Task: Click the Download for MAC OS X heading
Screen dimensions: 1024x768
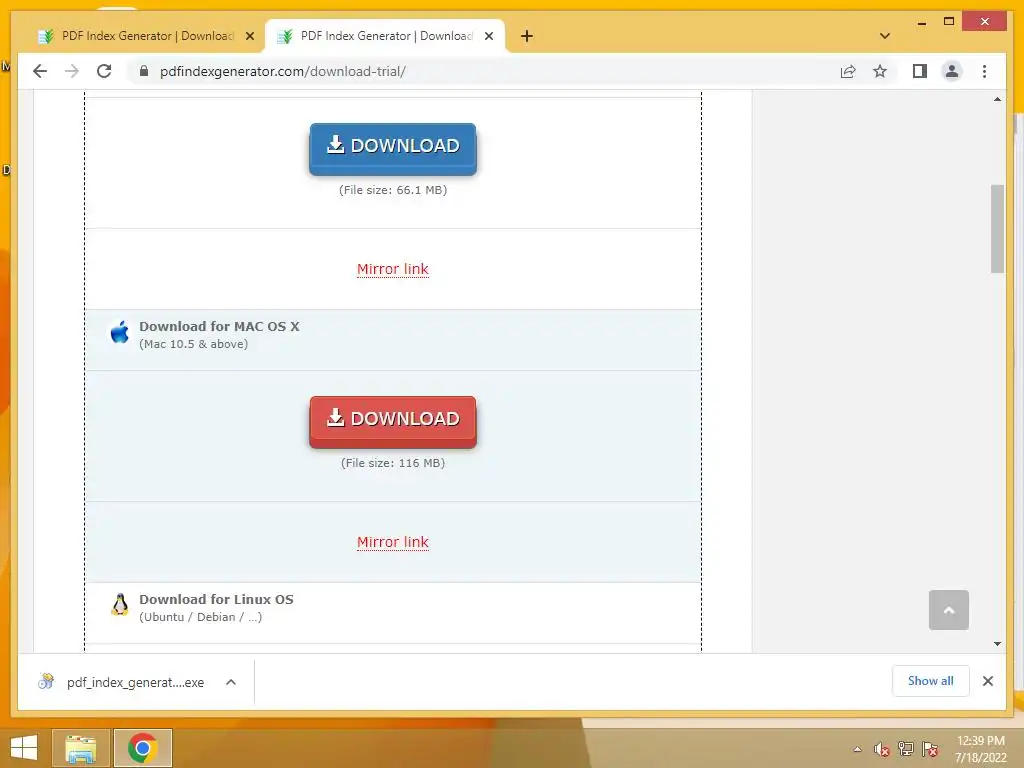Action: pyautogui.click(x=219, y=326)
